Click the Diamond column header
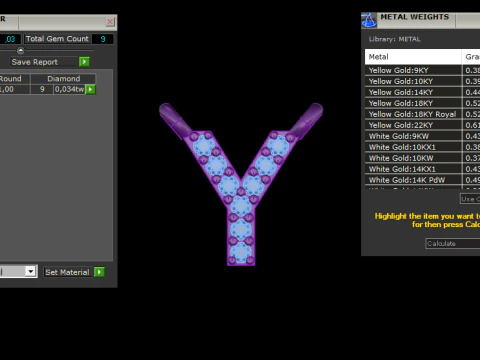This screenshot has height=360, width=480. pos(63,79)
